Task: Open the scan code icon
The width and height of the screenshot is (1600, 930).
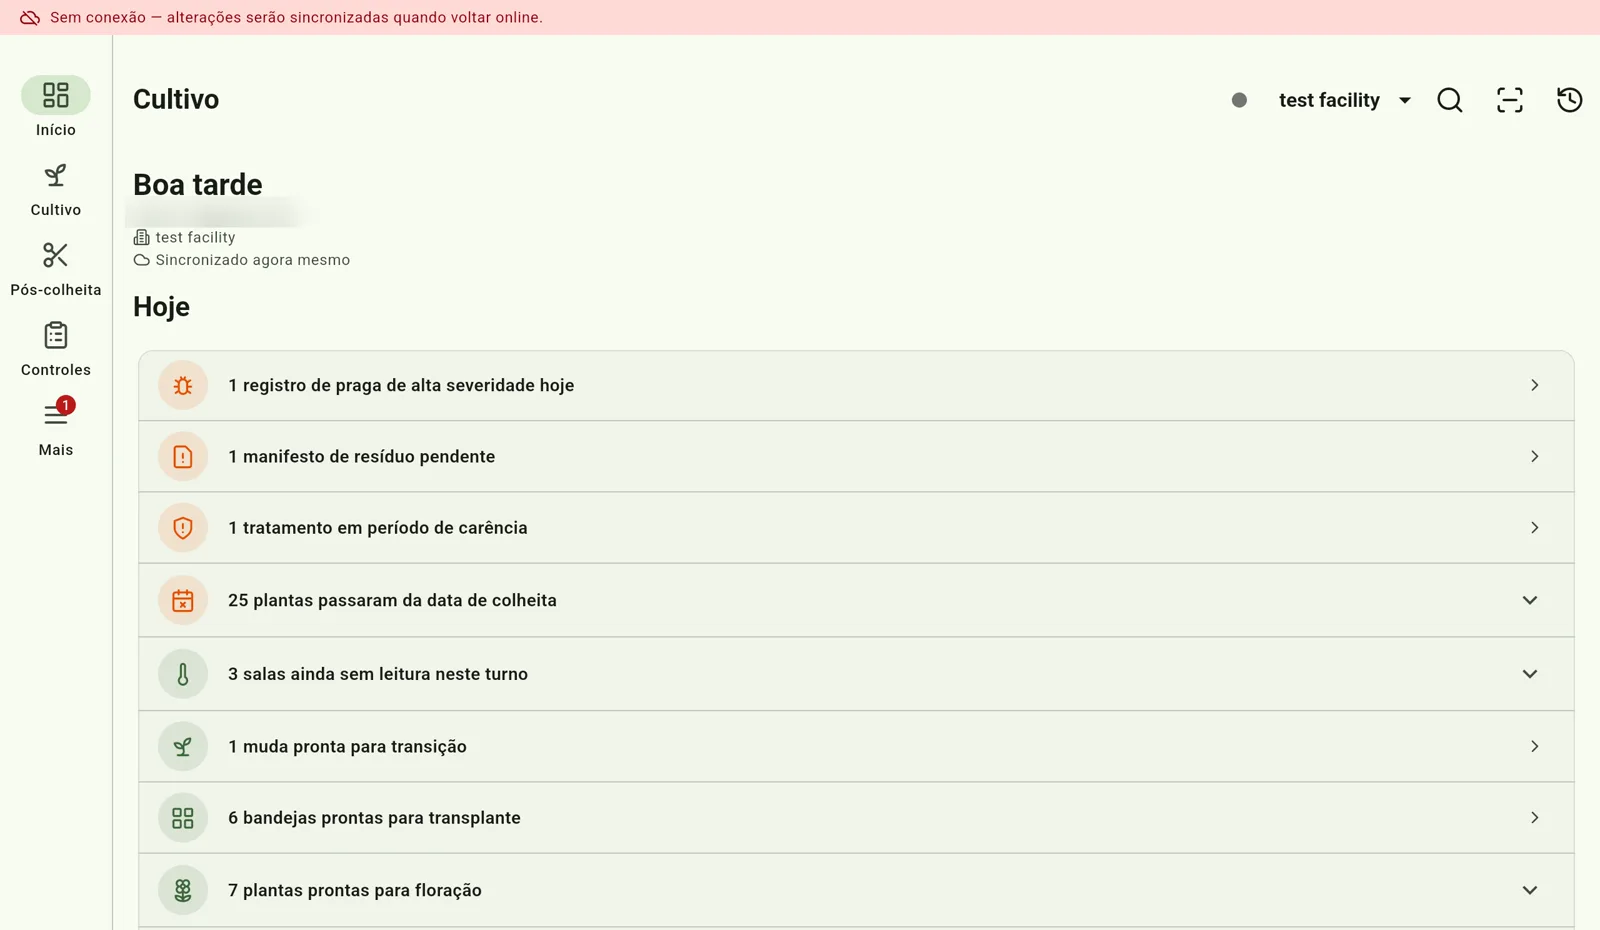Action: click(x=1510, y=100)
